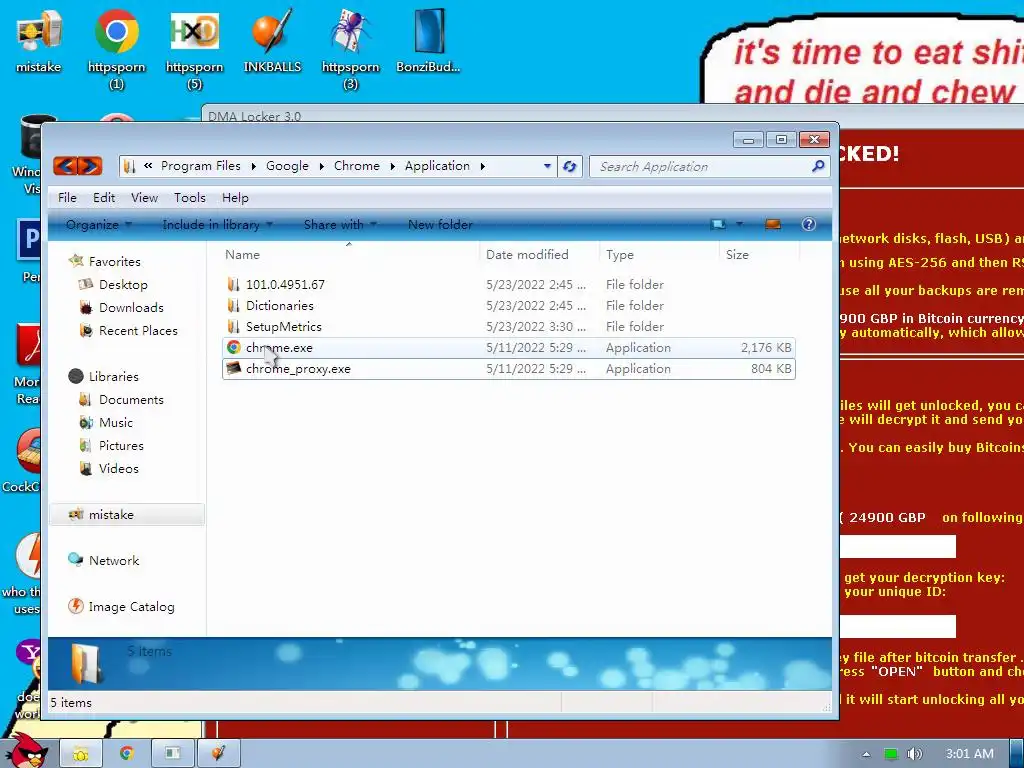This screenshot has width=1024, height=768.
Task: Select the Dictionaries folder row
Action: pos(509,306)
